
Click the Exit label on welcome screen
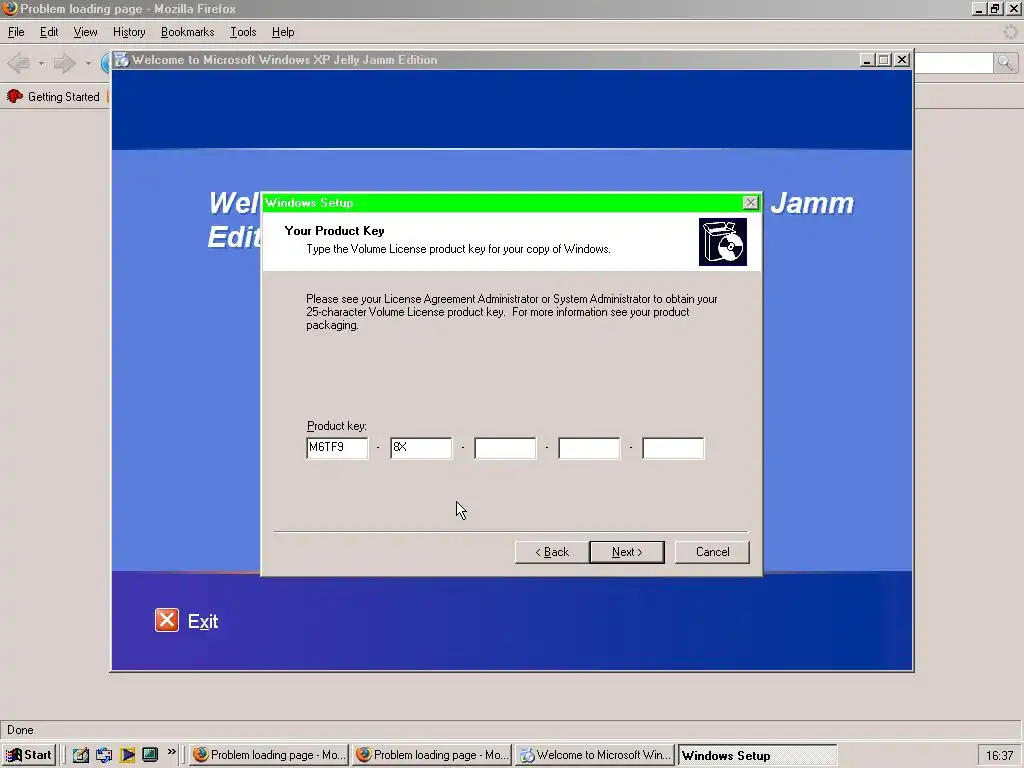[x=203, y=621]
